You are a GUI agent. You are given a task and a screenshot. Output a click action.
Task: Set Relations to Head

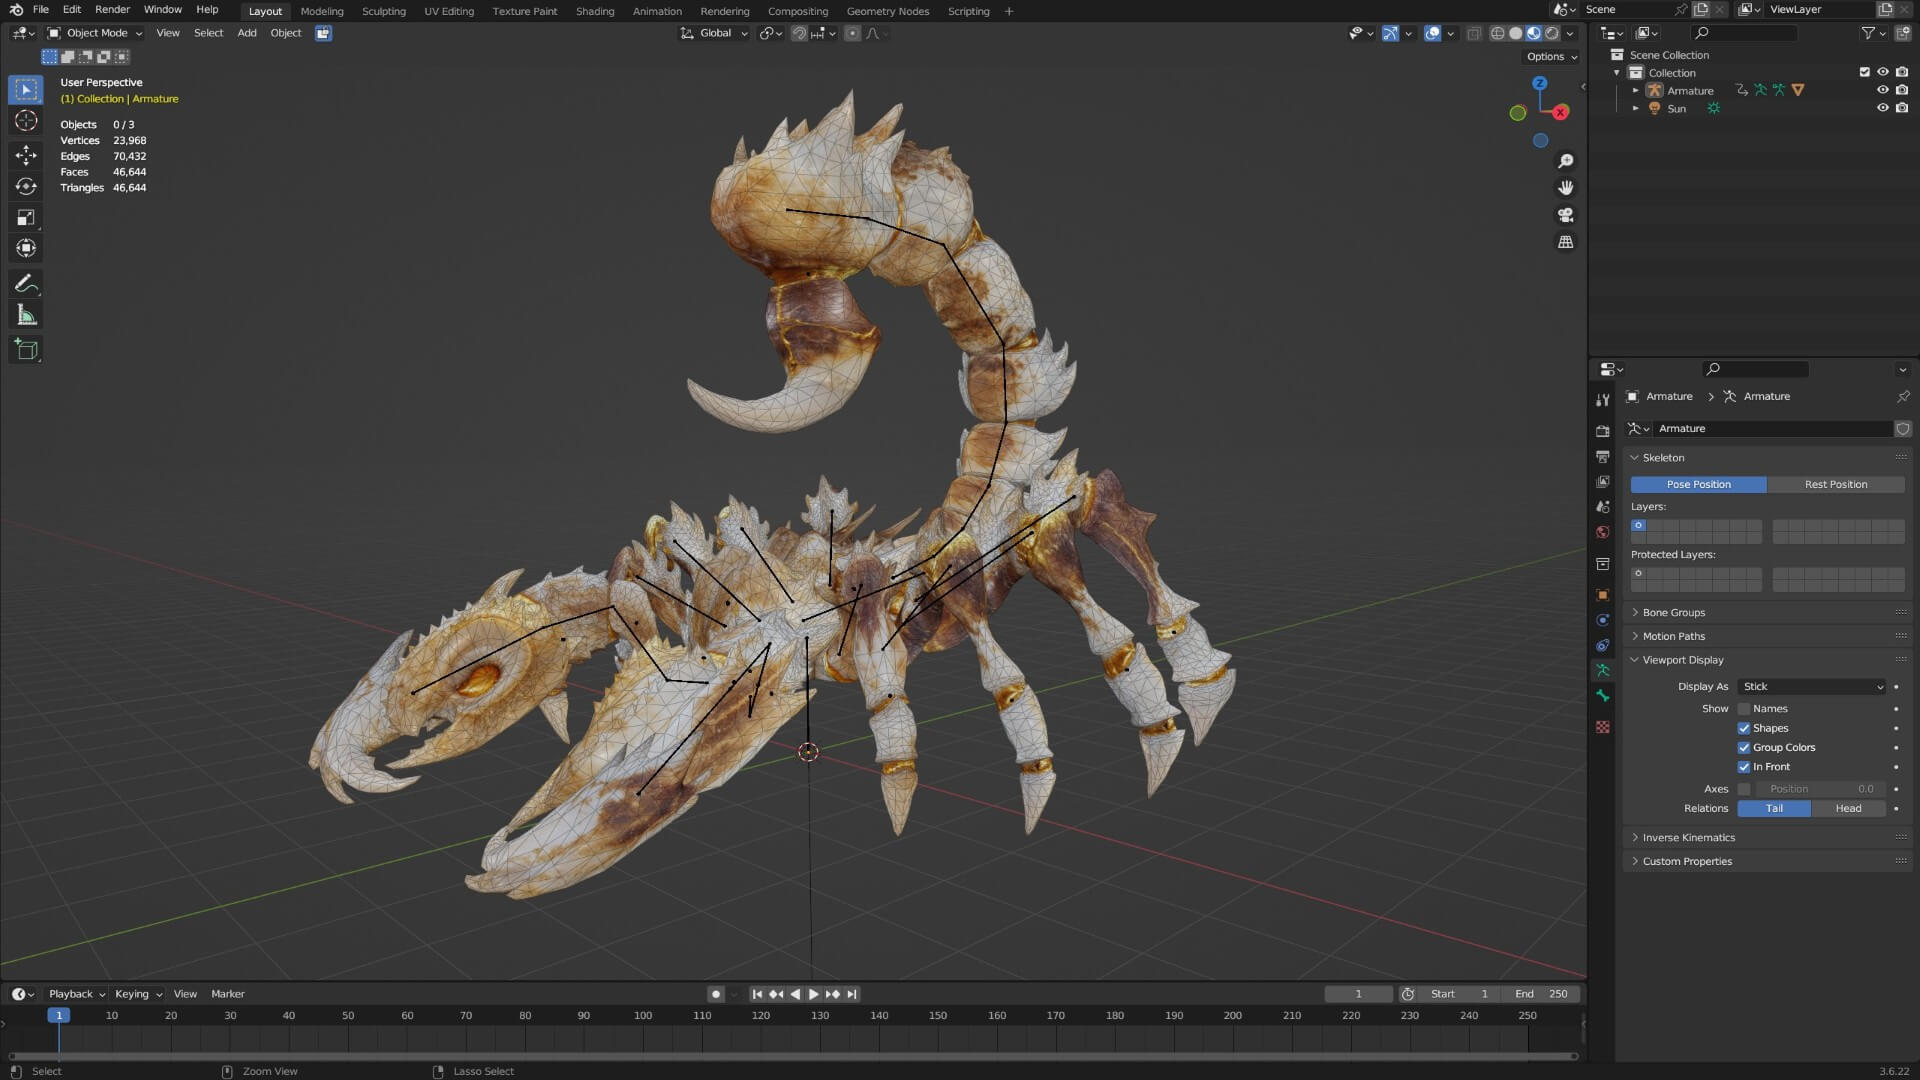1848,809
